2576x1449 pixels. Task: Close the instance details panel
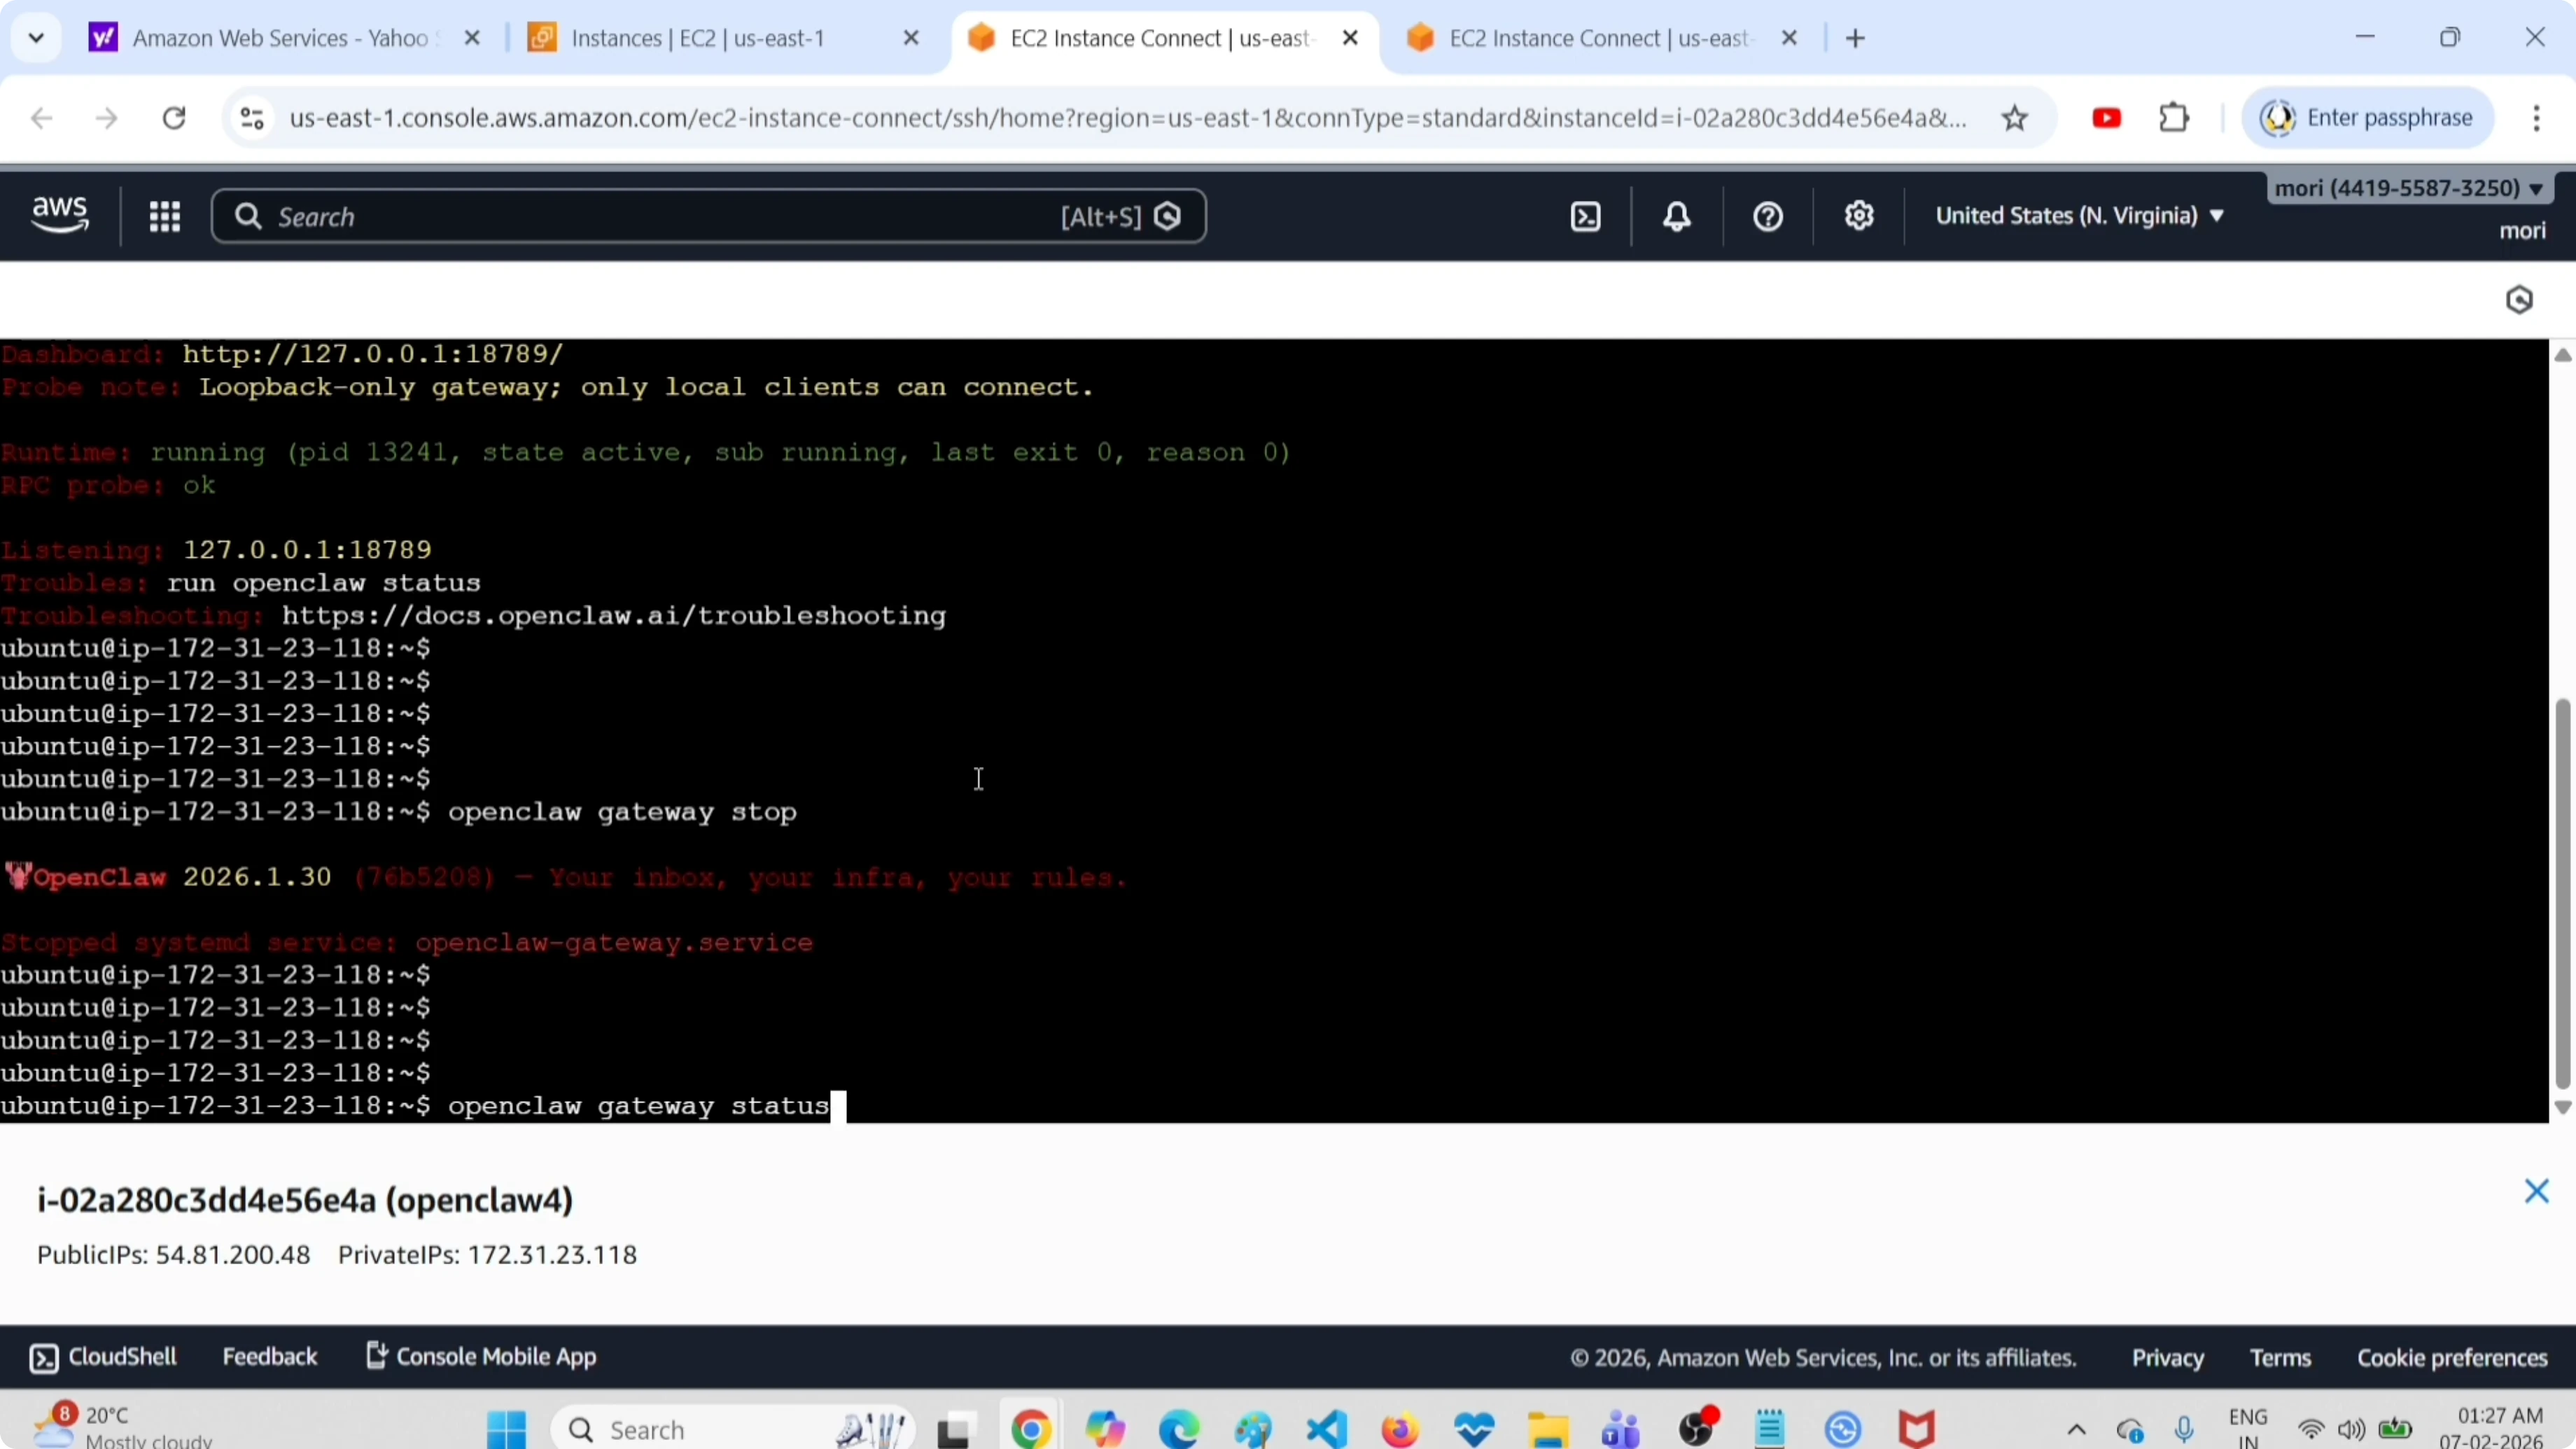(x=2536, y=1191)
